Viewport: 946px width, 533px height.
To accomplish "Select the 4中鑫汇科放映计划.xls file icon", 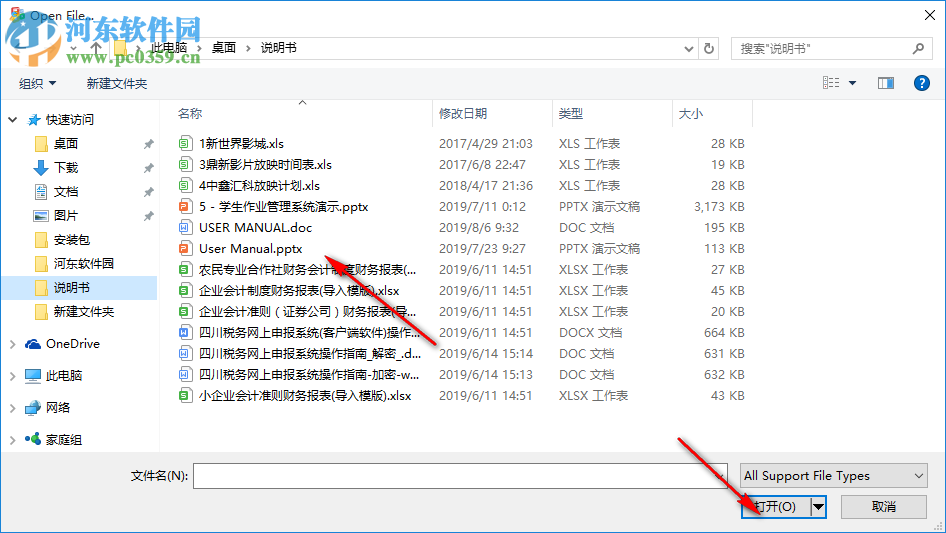I will [x=185, y=186].
